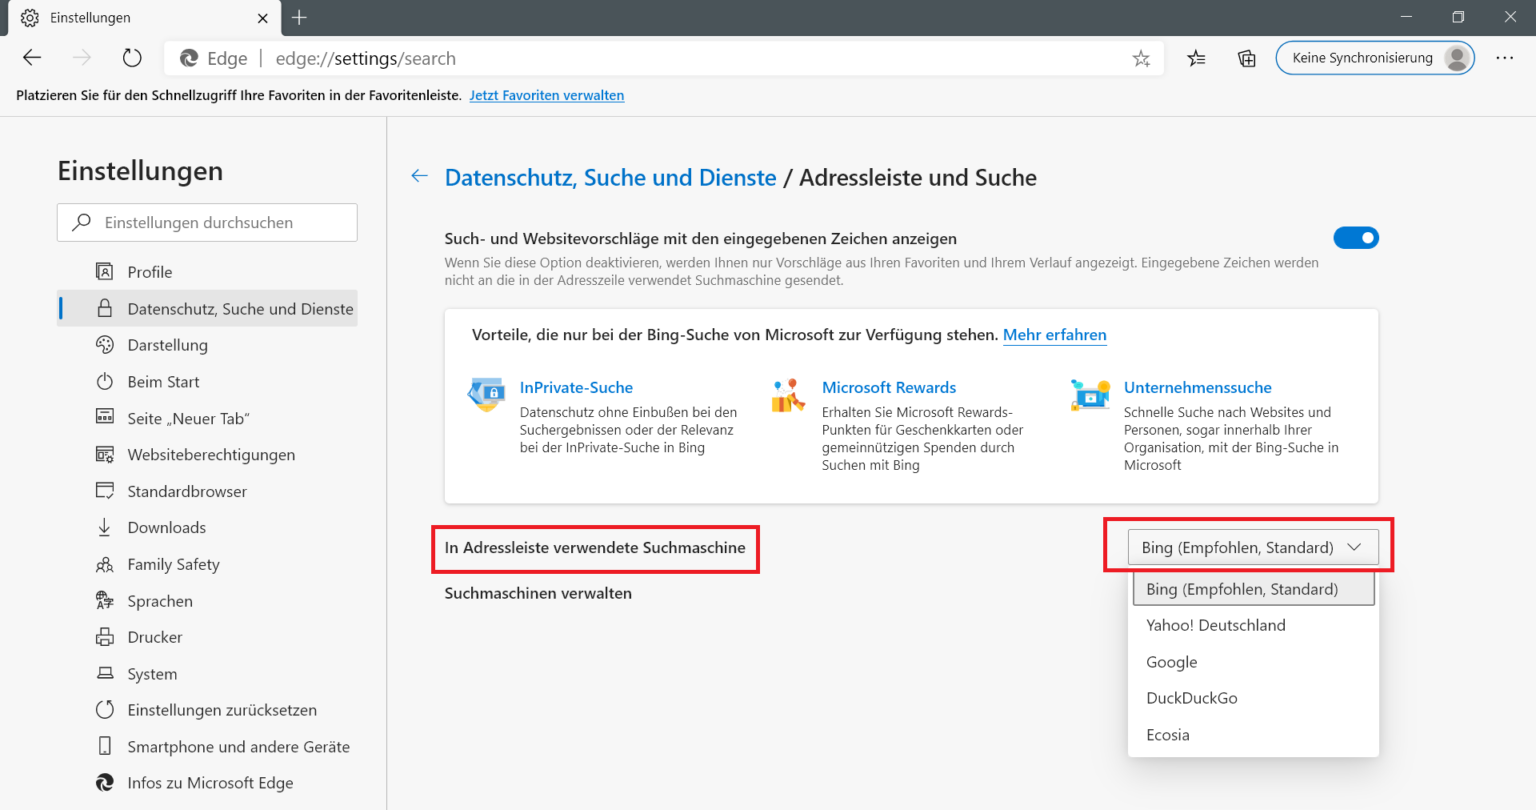
Task: Click the InPrivate-Suche shield icon
Action: click(486, 395)
